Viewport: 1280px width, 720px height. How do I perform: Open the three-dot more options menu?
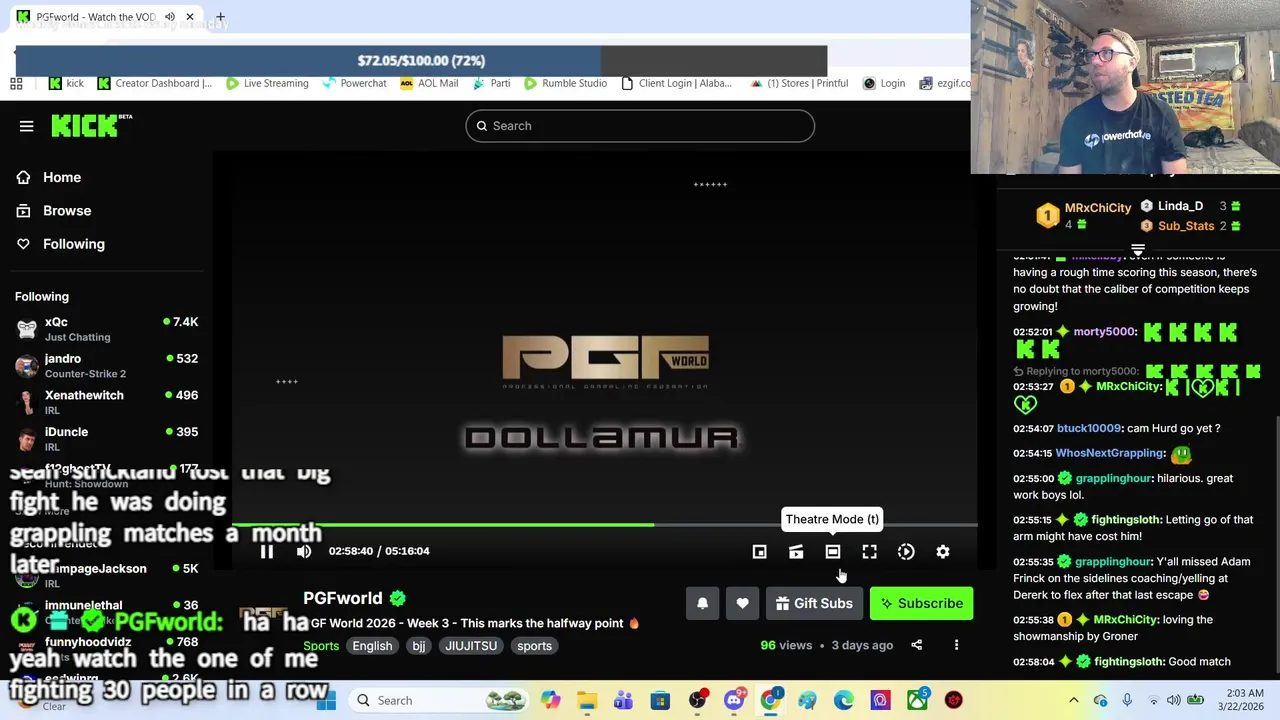click(956, 645)
